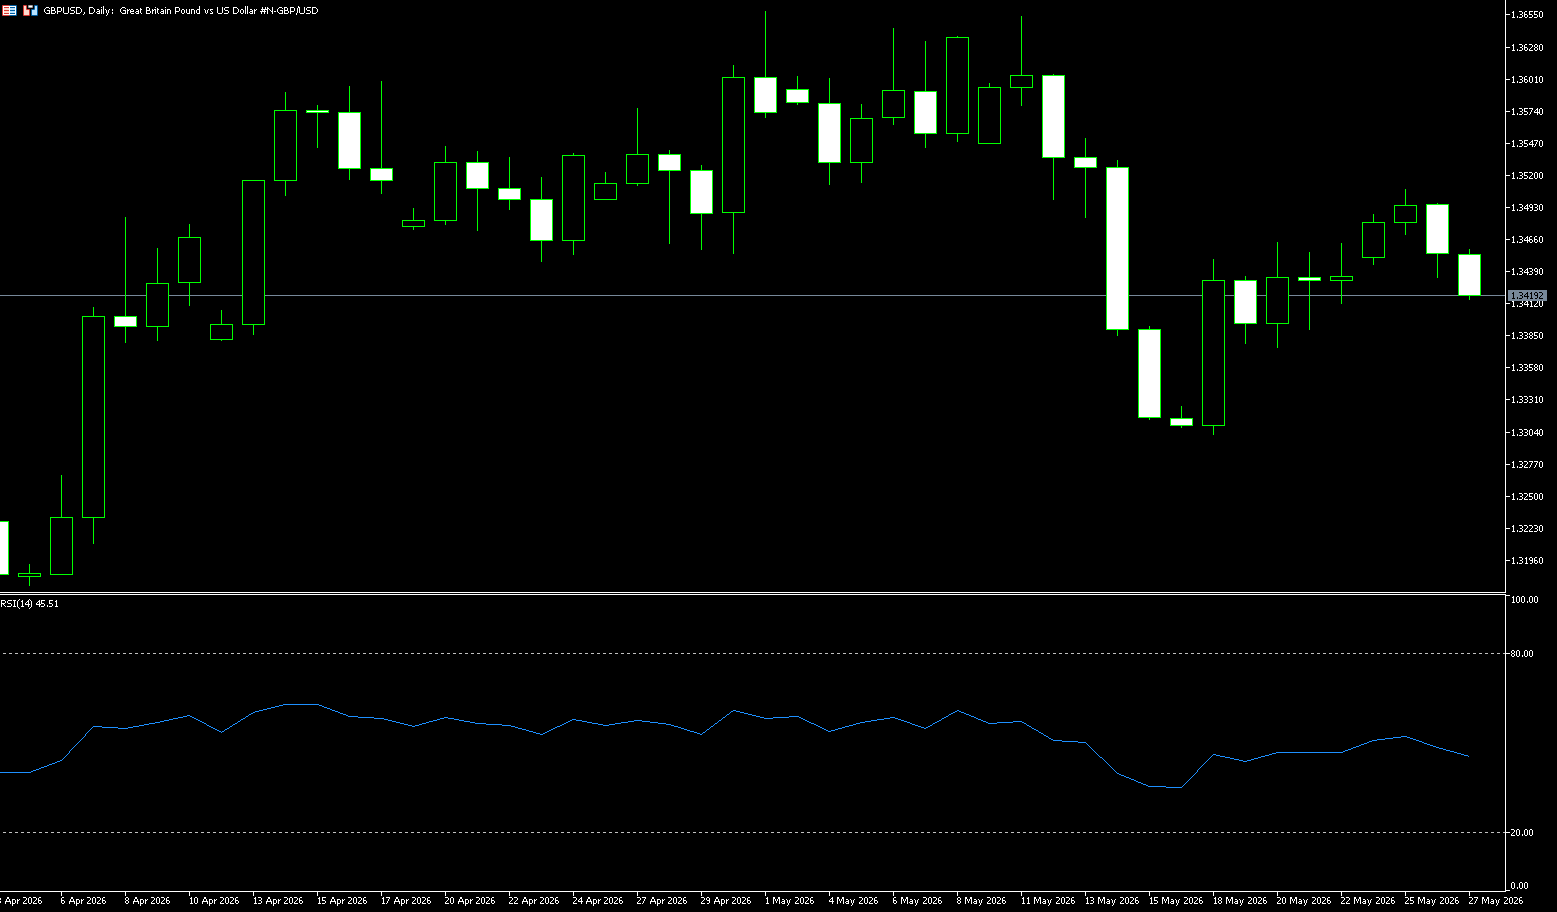The image size is (1557, 912).
Task: Select the GBPUSD Daily chart title text
Action: click(x=181, y=10)
